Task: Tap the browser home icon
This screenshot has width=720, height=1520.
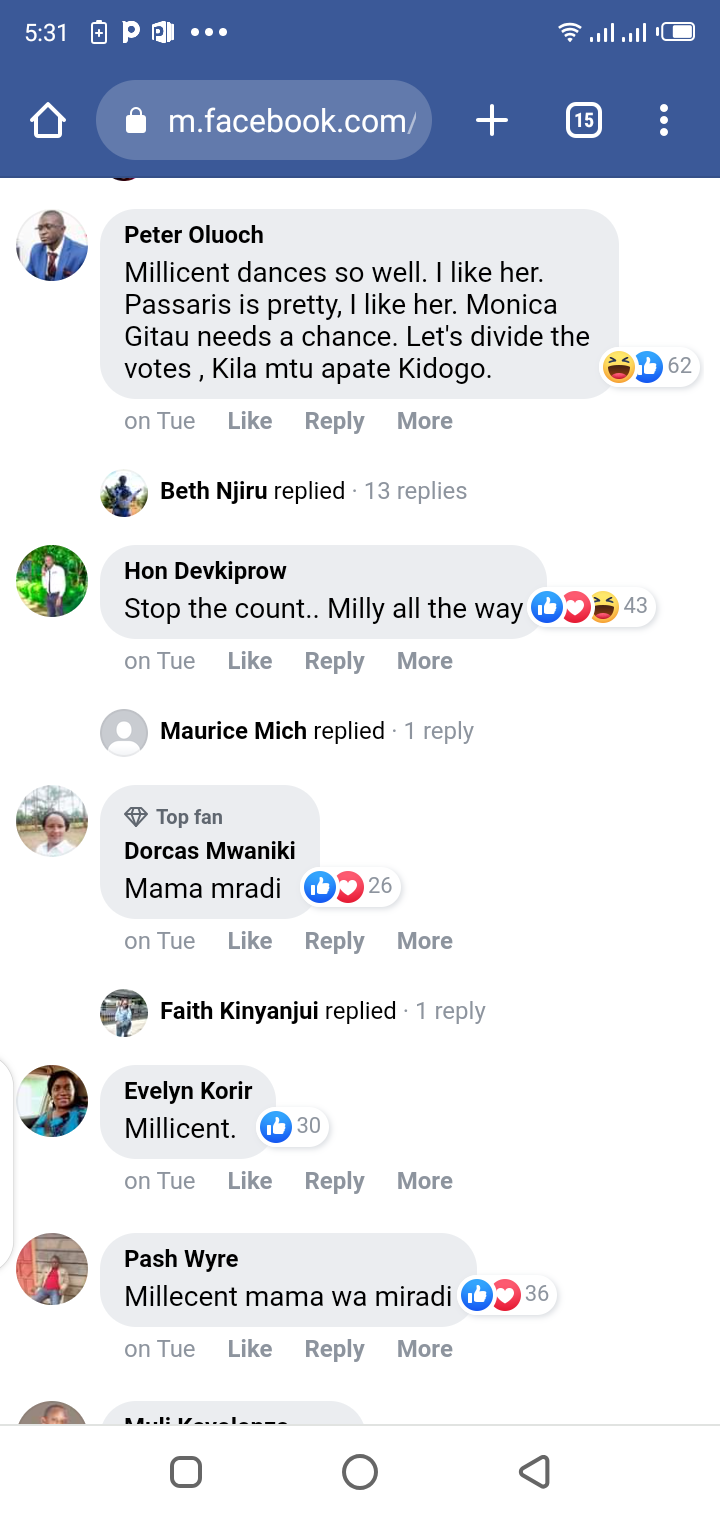Action: [x=48, y=121]
